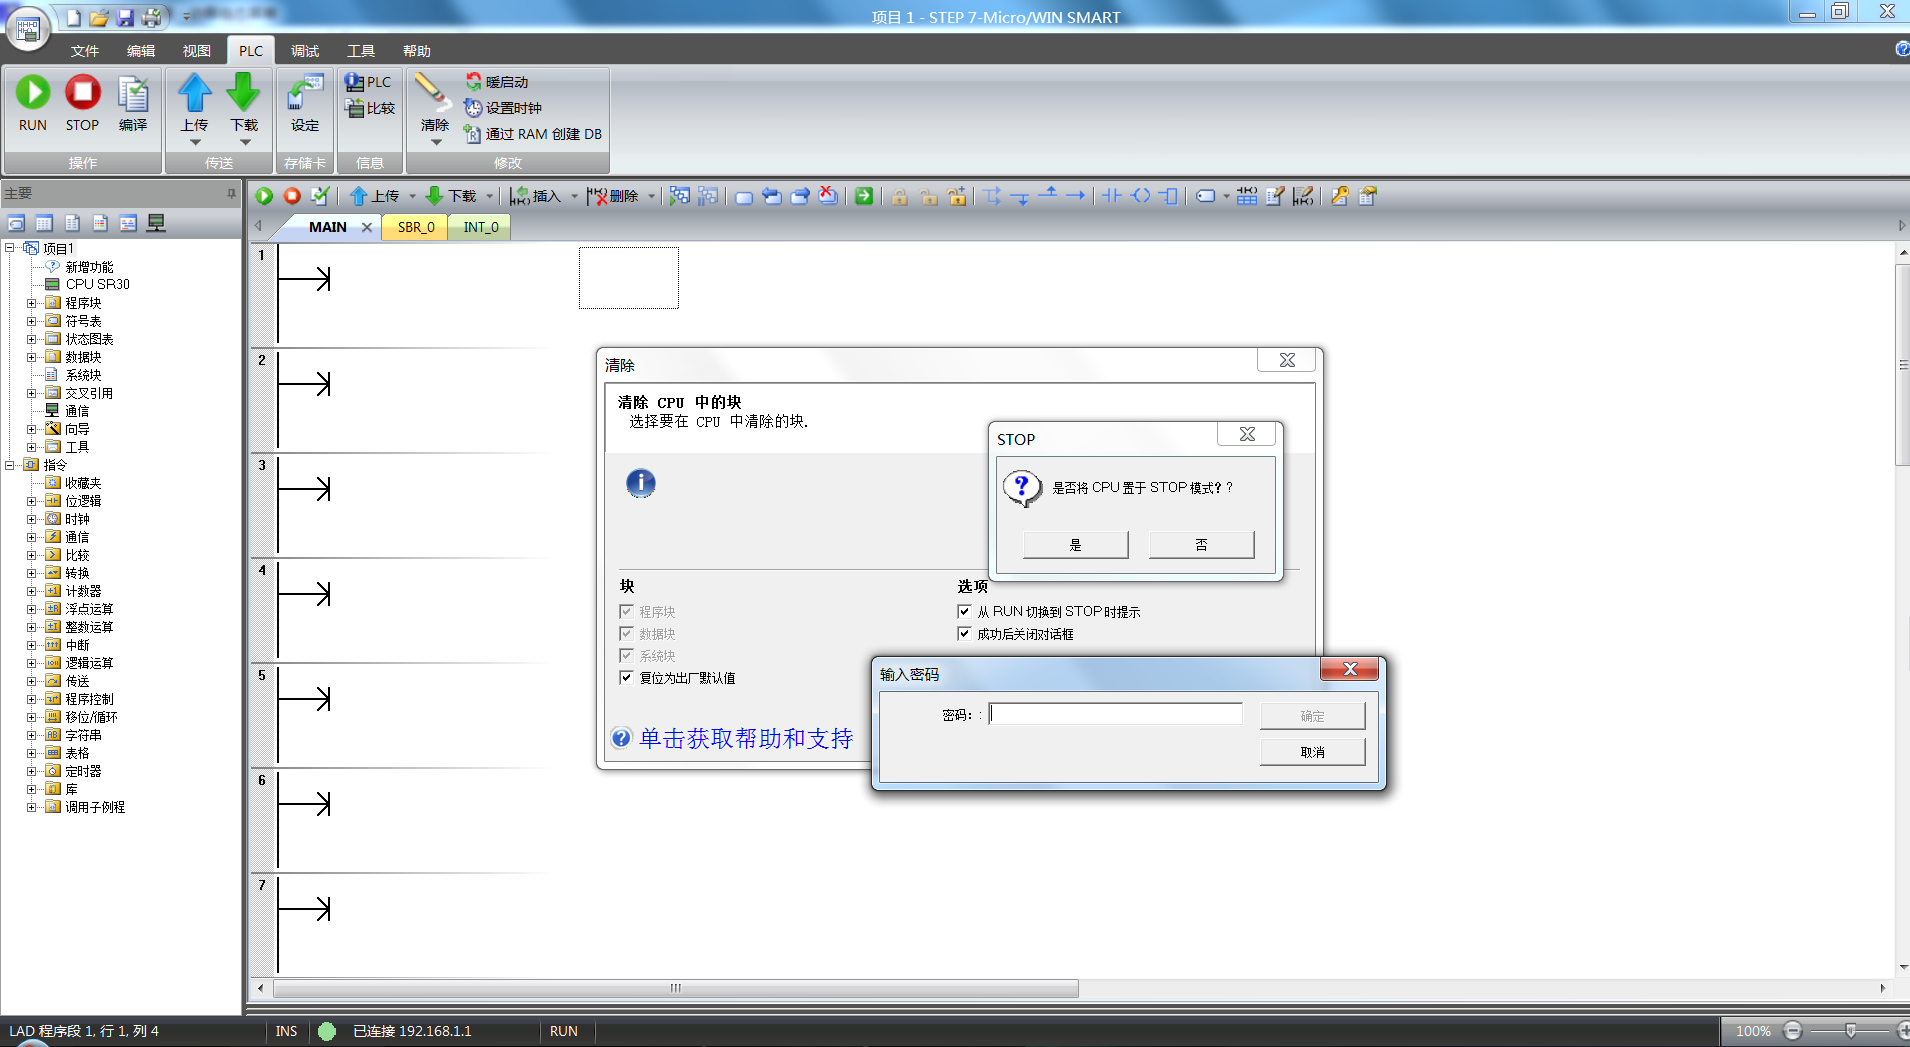Open the 调试 ribbon menu
Image resolution: width=1910 pixels, height=1047 pixels.
(x=305, y=51)
